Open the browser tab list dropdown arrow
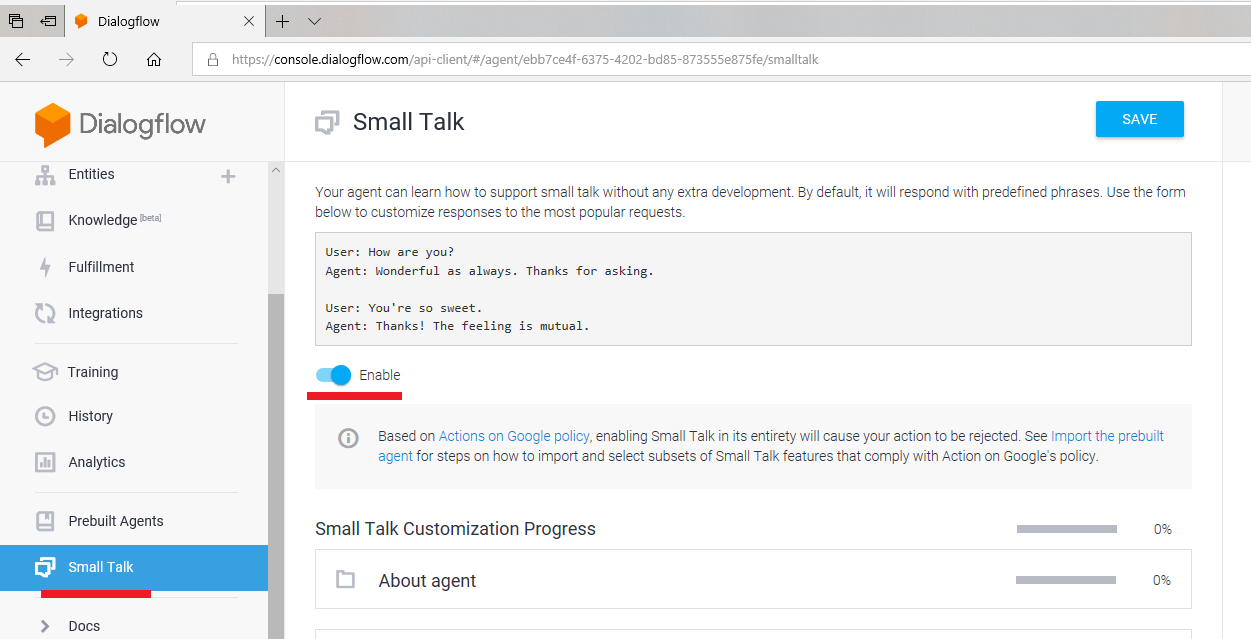The height and width of the screenshot is (639, 1251). [314, 21]
